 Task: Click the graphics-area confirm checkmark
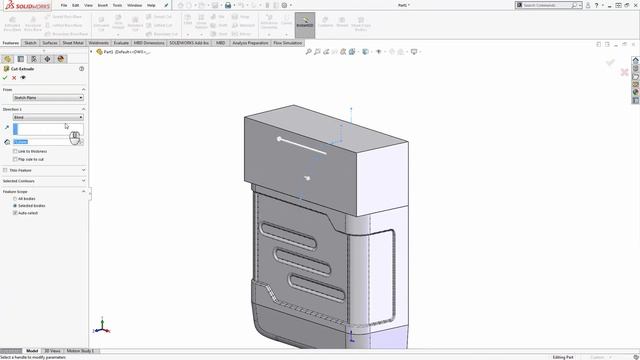610,62
